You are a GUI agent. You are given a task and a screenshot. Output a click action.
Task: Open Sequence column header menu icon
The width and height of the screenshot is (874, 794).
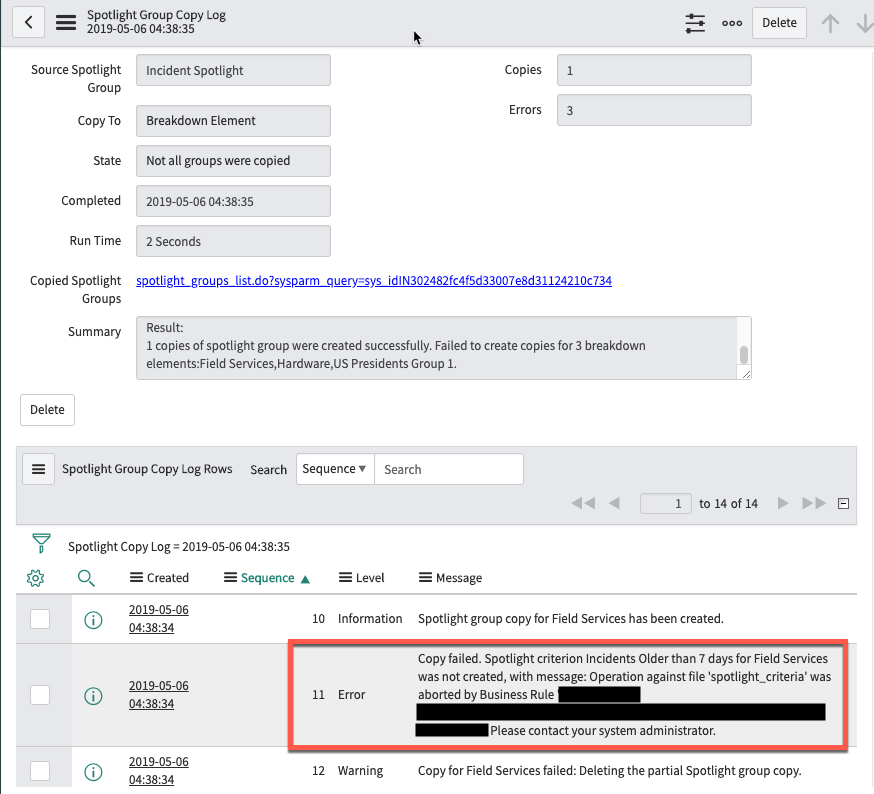pyautogui.click(x=230, y=577)
